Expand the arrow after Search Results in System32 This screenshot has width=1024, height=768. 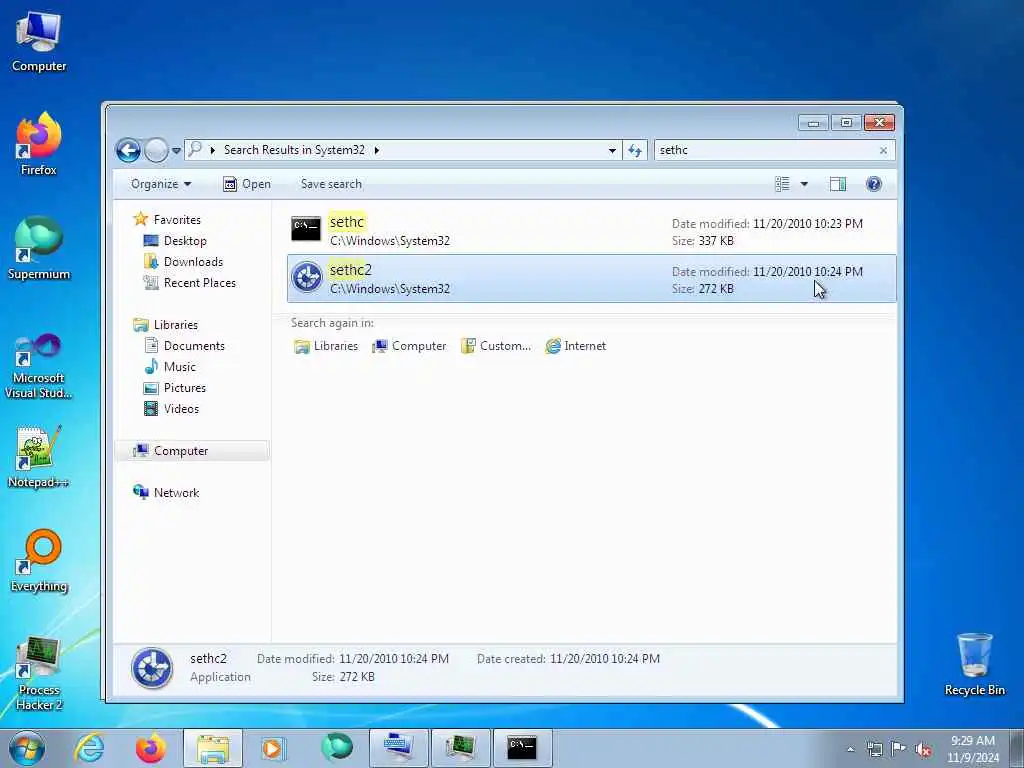pos(377,150)
